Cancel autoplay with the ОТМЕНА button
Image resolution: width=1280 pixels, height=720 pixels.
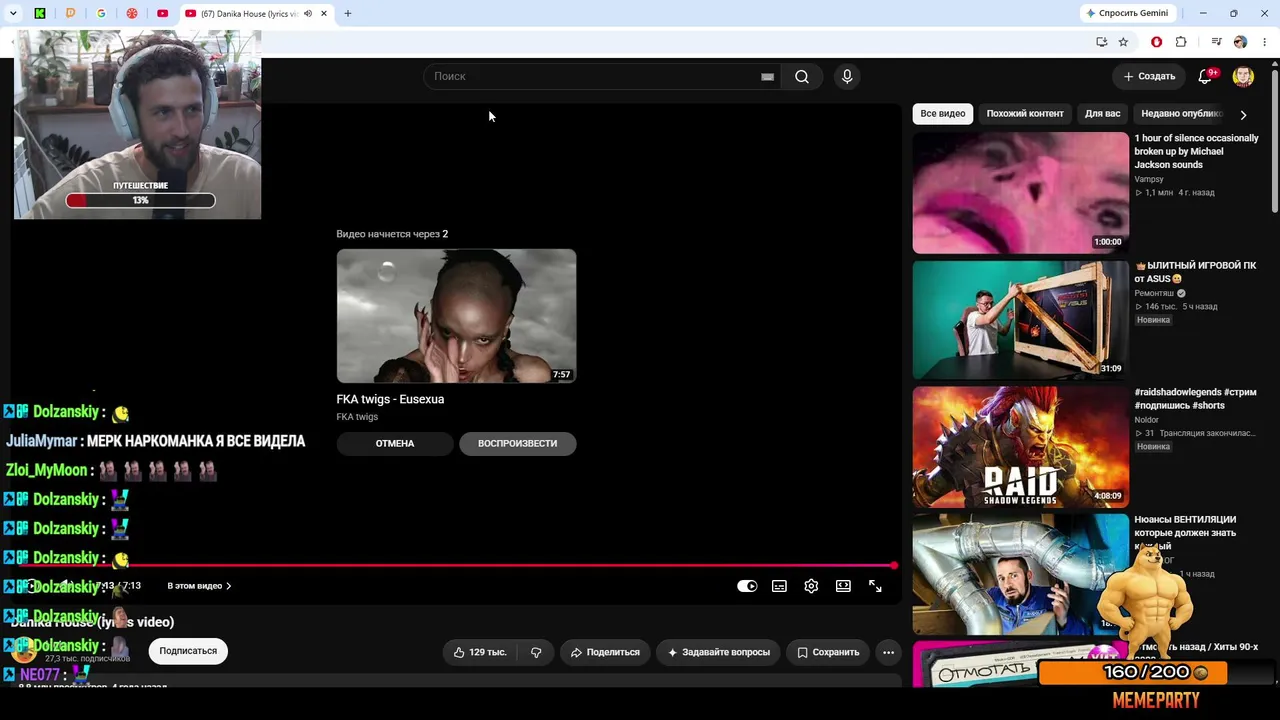395,443
